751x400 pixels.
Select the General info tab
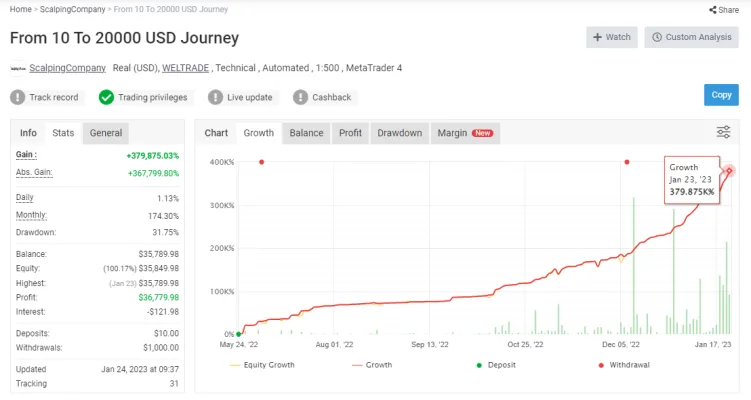(x=106, y=133)
